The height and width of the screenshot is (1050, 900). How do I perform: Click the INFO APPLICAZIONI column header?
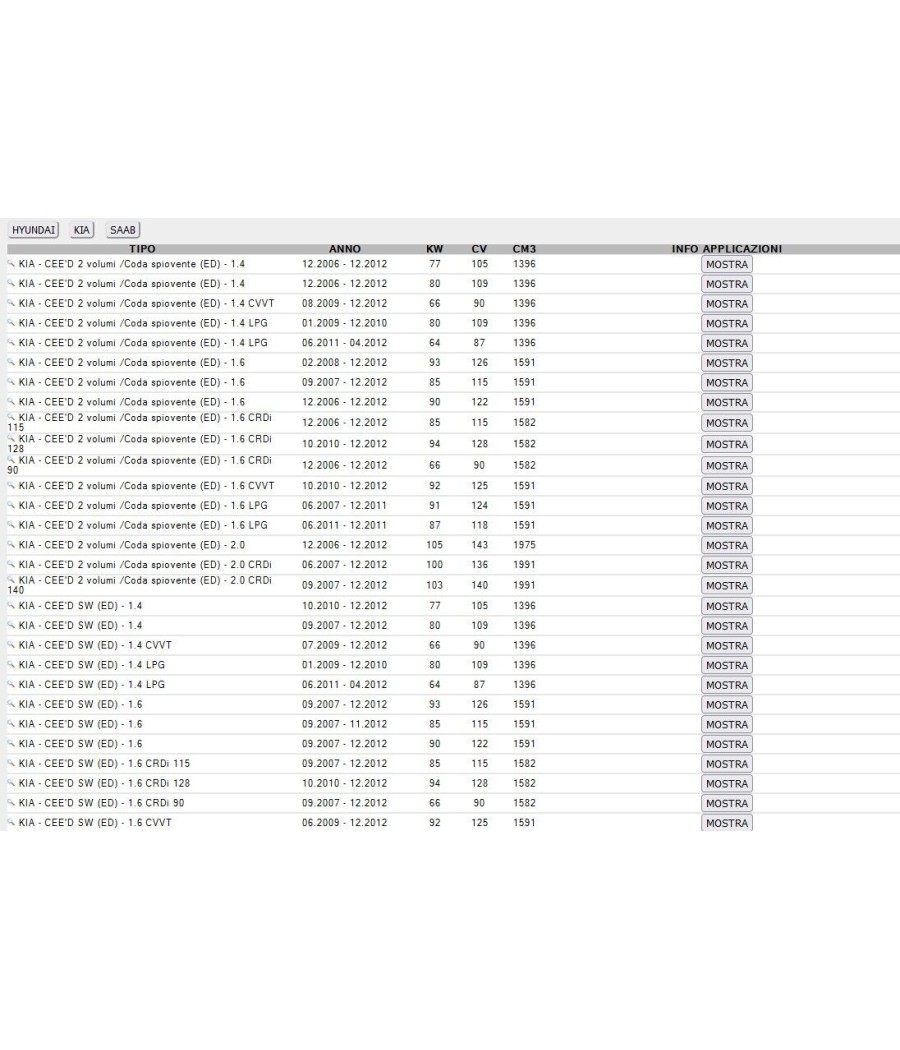click(727, 249)
